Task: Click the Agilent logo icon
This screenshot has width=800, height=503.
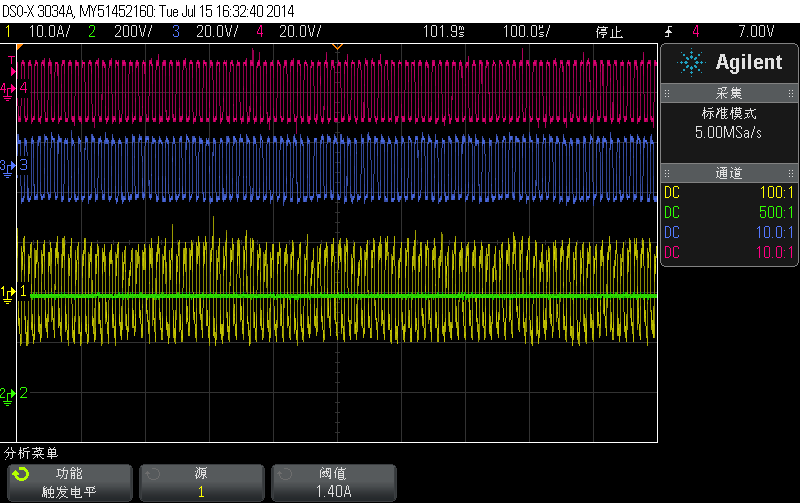Action: (x=690, y=63)
